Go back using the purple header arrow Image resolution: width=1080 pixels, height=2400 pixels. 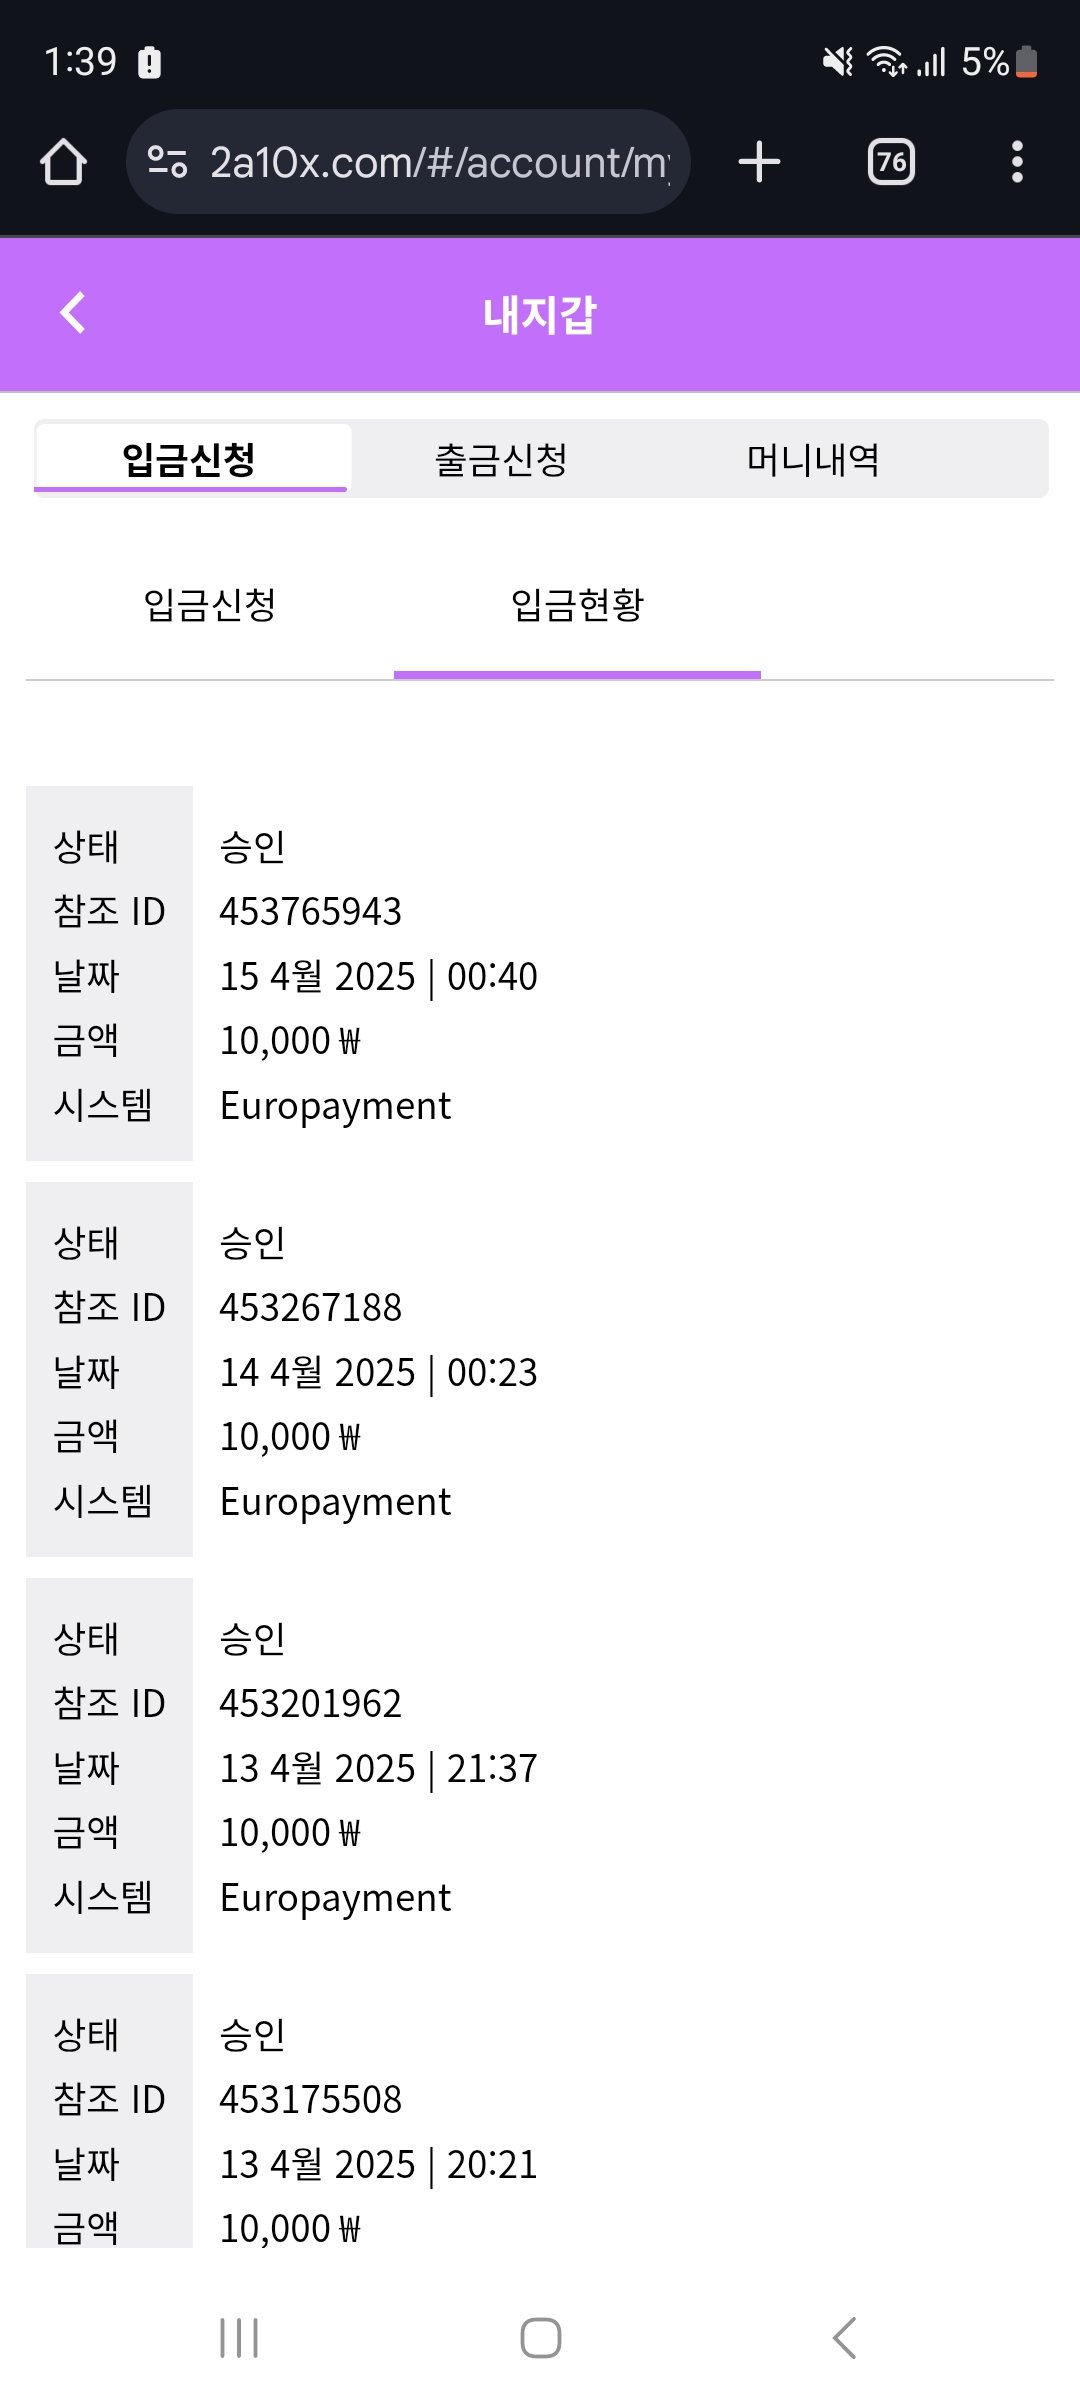pyautogui.click(x=73, y=313)
